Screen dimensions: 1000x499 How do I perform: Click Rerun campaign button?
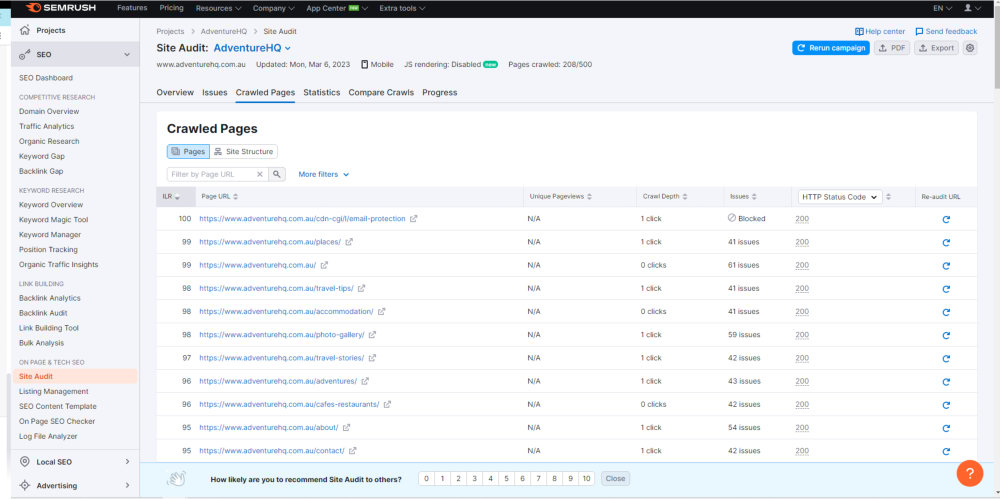pyautogui.click(x=830, y=48)
